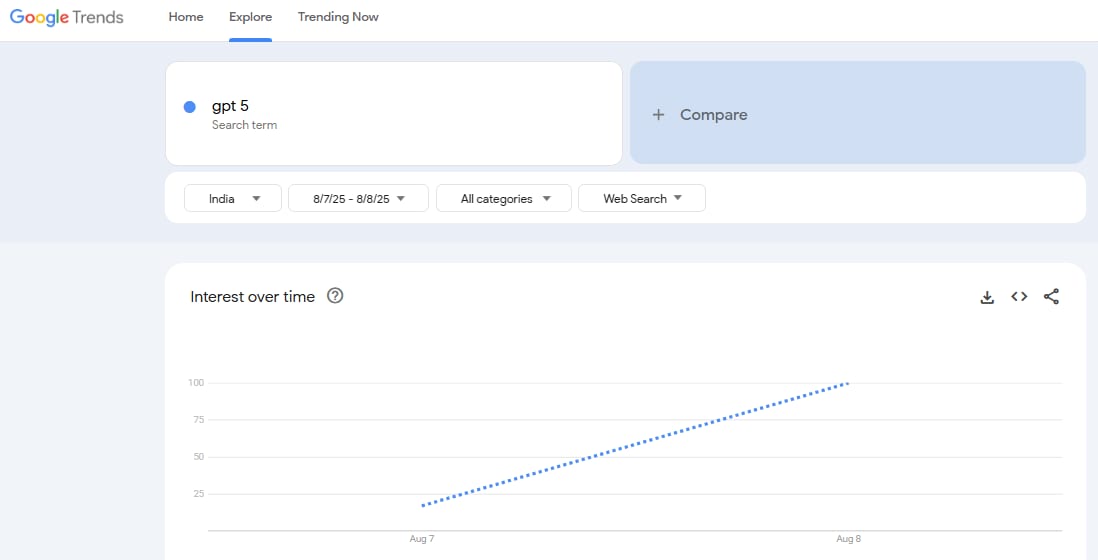Add a comparison term with Compare

[858, 113]
